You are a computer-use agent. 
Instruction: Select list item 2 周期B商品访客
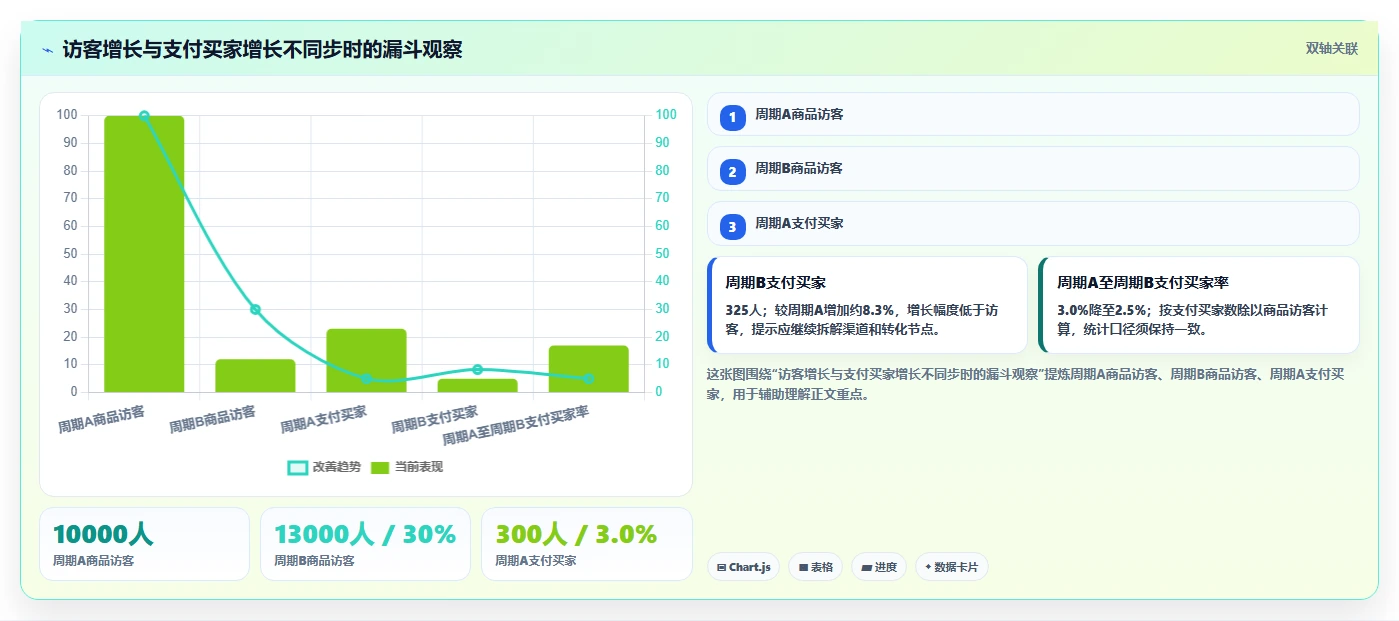[x=1033, y=169]
